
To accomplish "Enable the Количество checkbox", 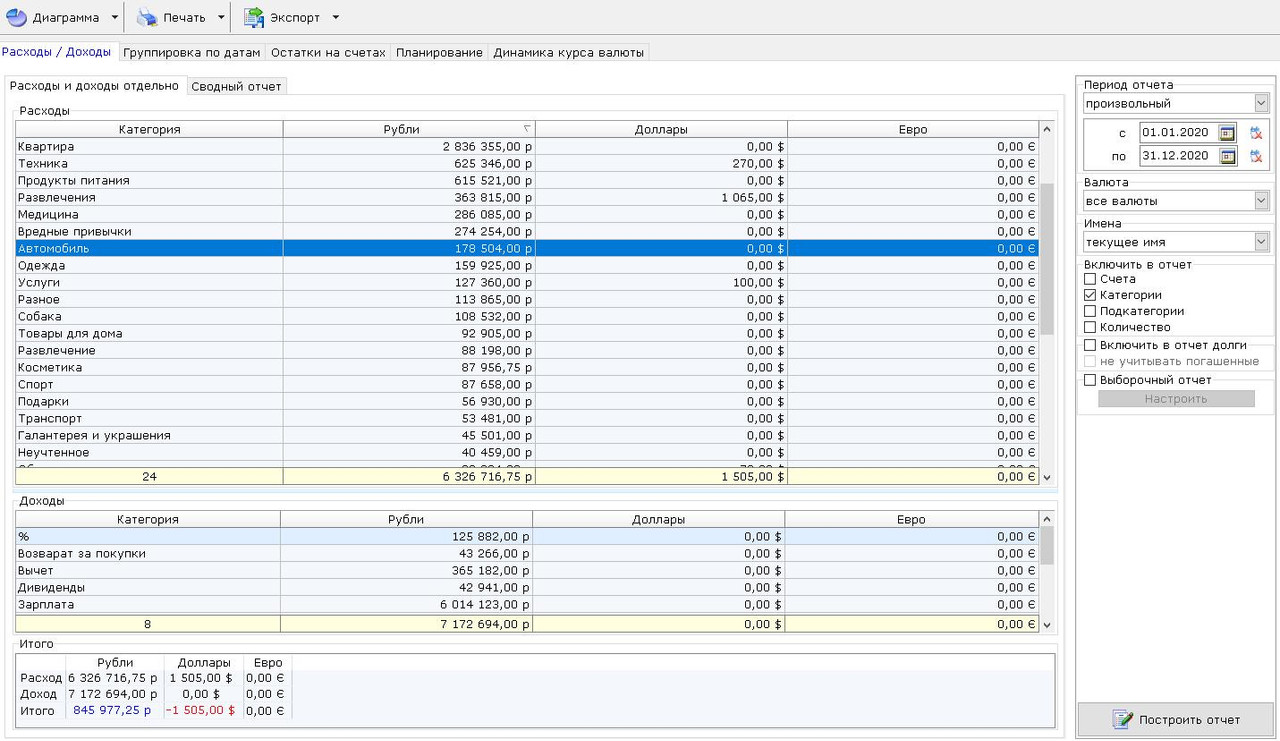I will [1090, 327].
